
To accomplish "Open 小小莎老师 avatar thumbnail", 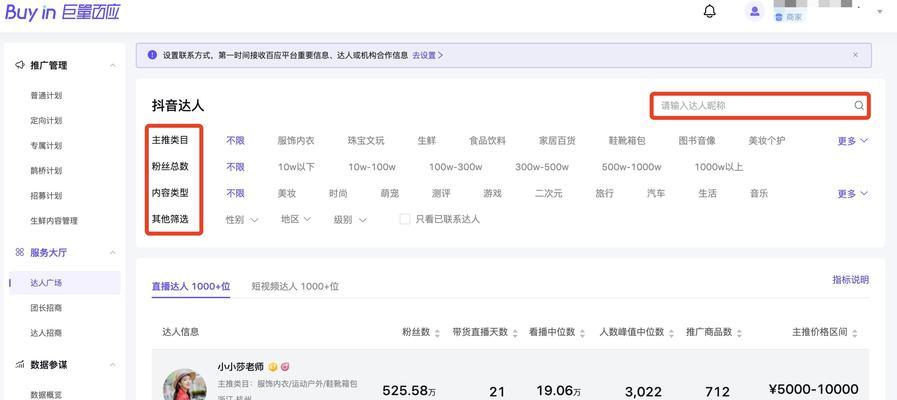I will point(185,385).
